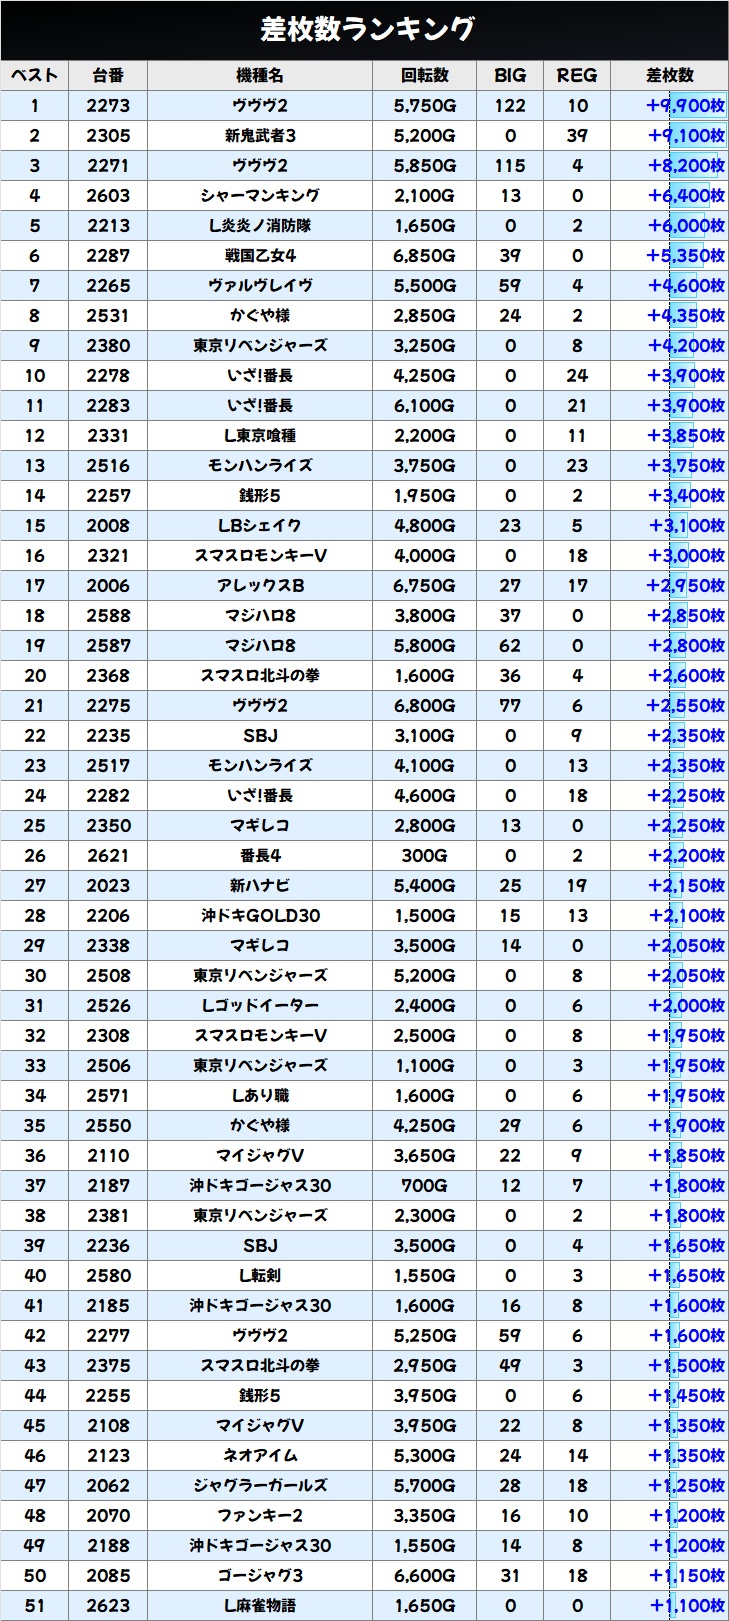Click machine number 2621 for 番長4
This screenshot has width=729, height=1621.
(108, 855)
